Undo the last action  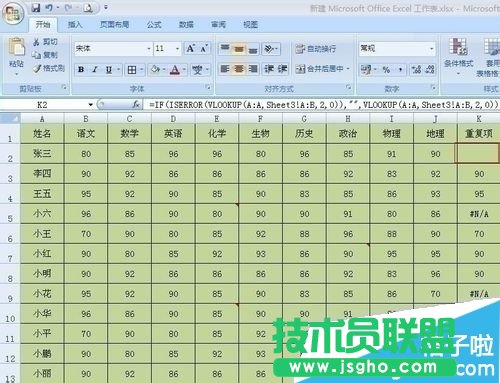49,7
